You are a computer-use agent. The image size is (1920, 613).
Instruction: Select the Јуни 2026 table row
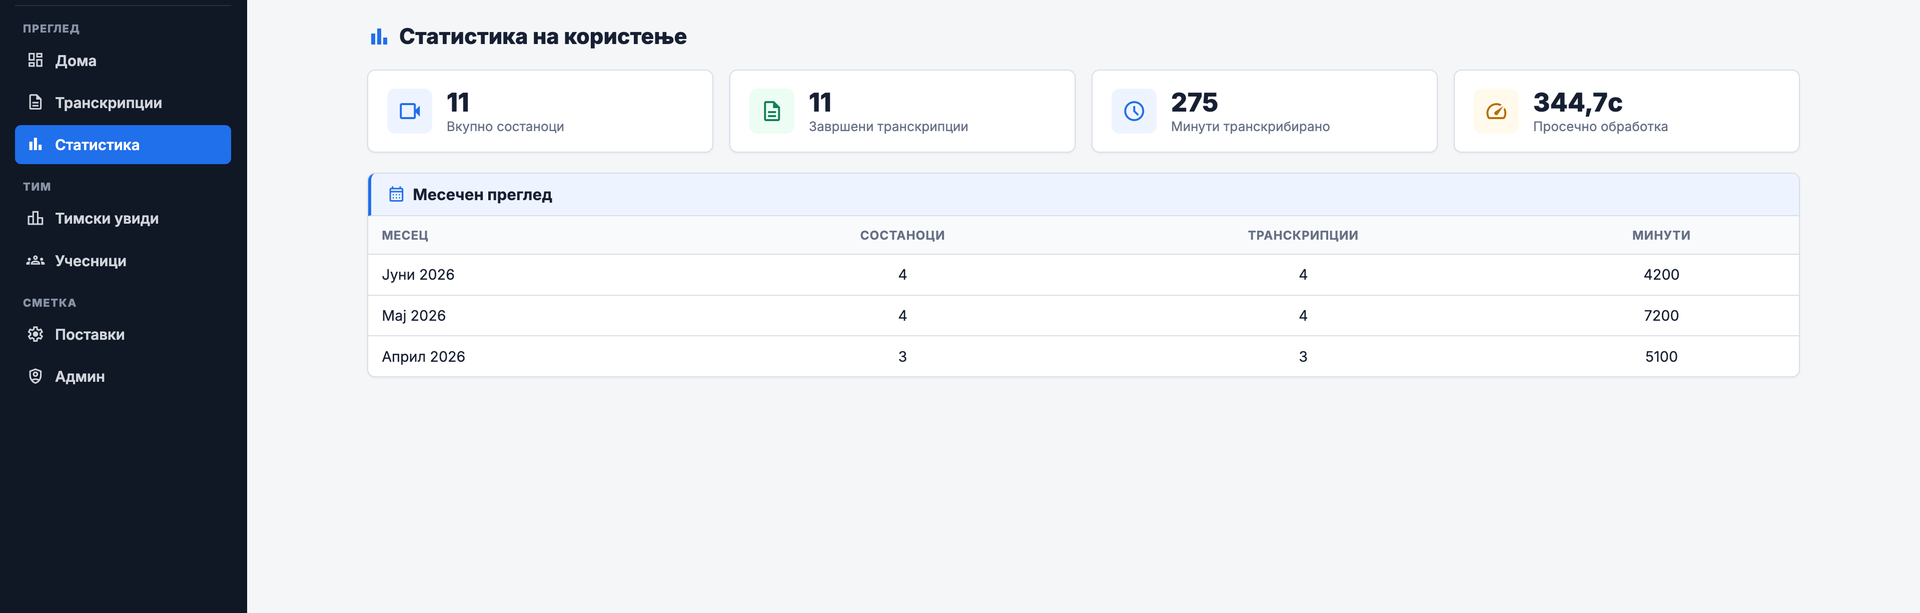tap(1083, 274)
